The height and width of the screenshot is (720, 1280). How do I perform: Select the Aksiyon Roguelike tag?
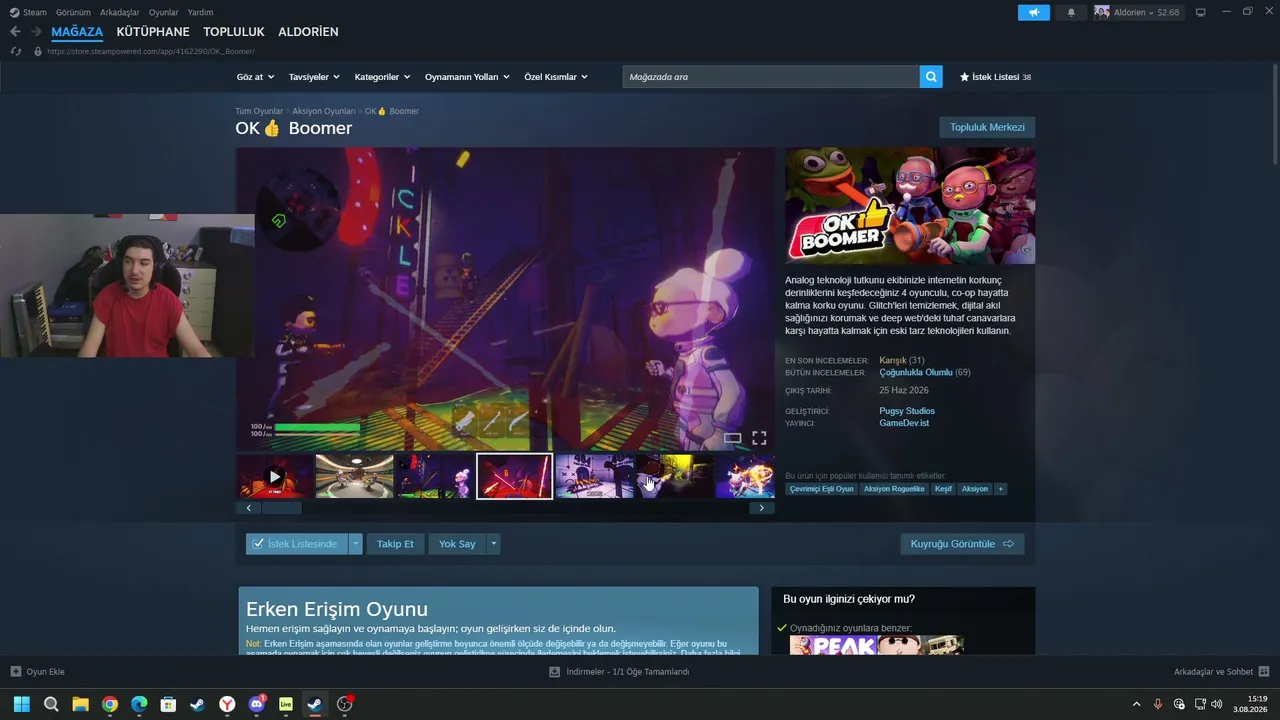click(x=895, y=489)
